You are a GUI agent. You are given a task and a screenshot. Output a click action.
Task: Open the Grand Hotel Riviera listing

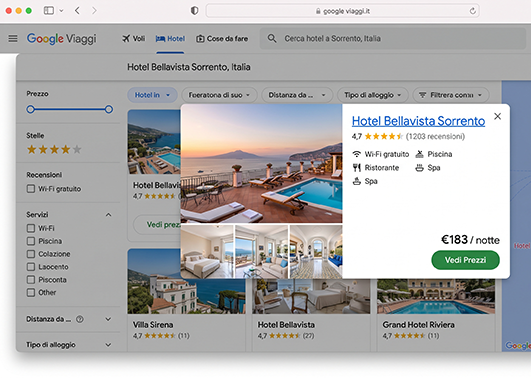pos(419,325)
